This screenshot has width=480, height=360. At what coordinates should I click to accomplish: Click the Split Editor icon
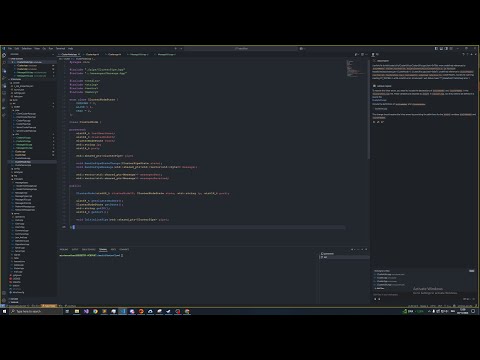(x=362, y=54)
